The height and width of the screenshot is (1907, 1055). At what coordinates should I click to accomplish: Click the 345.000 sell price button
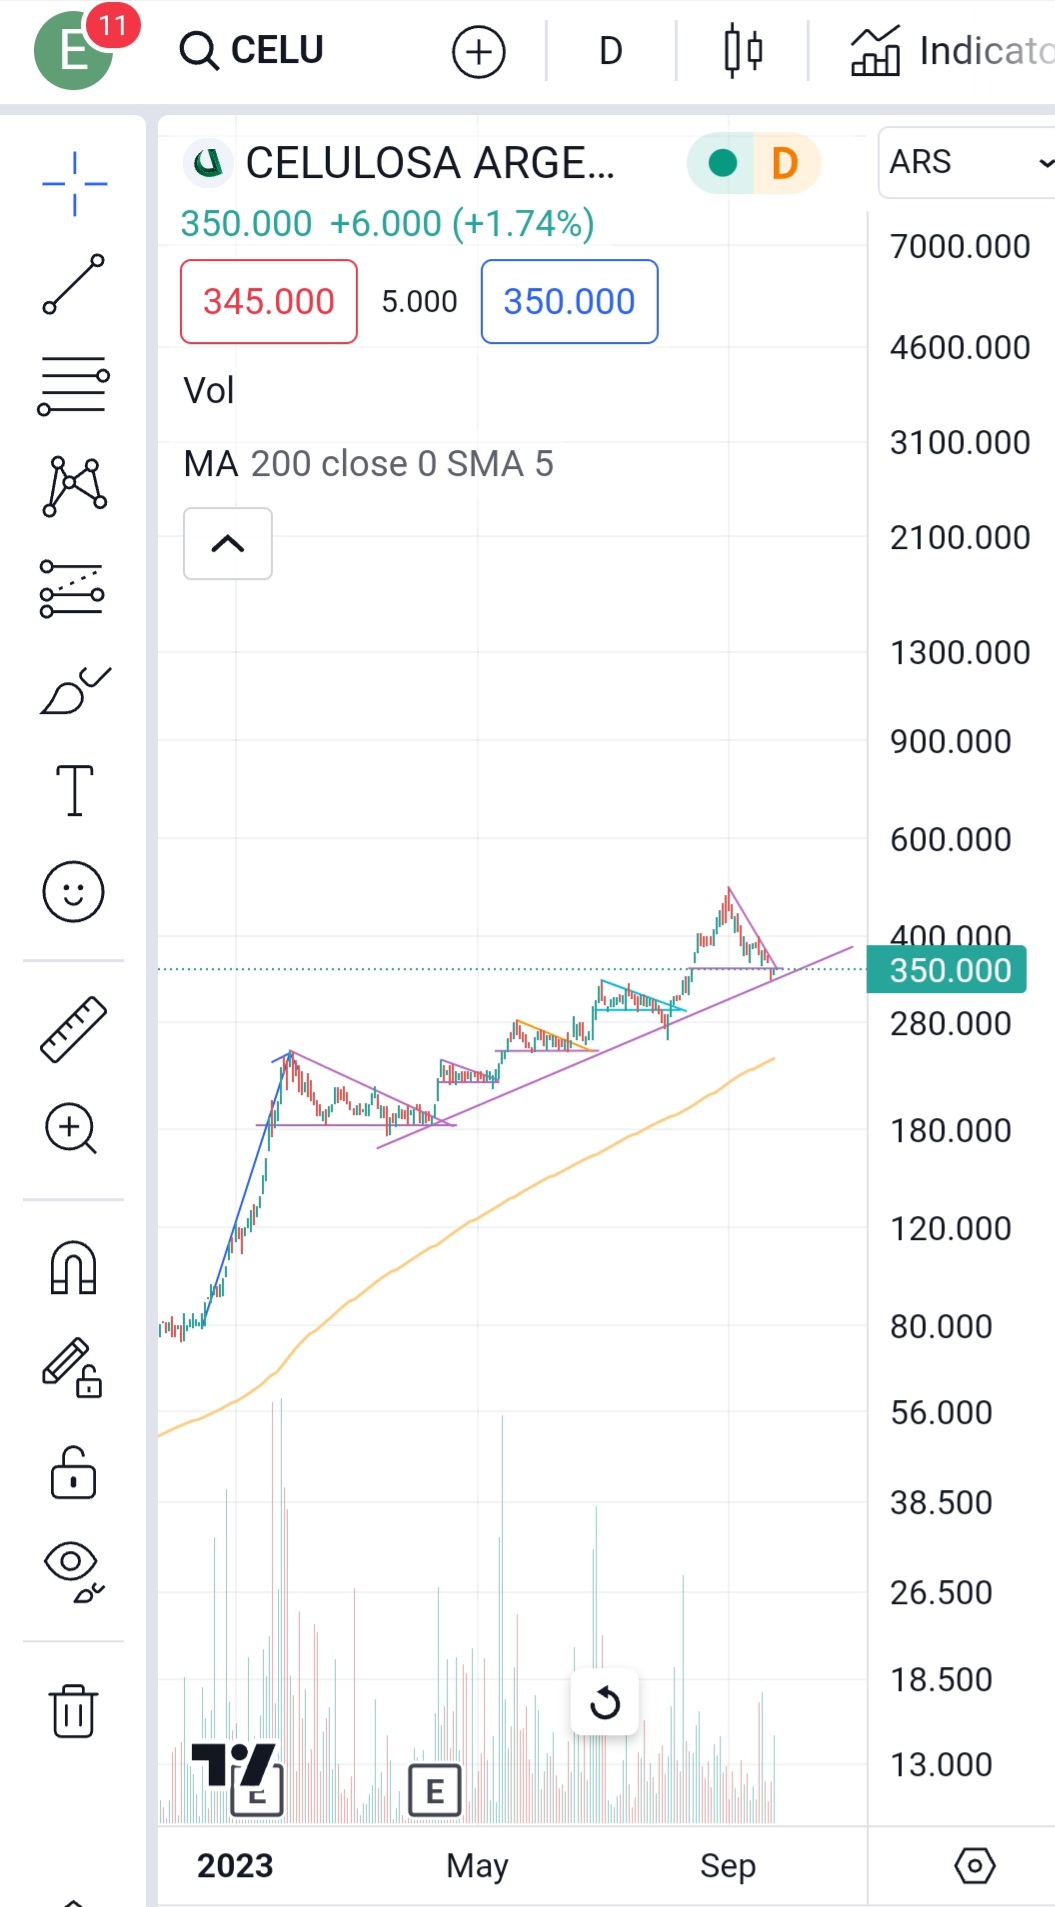coord(269,301)
